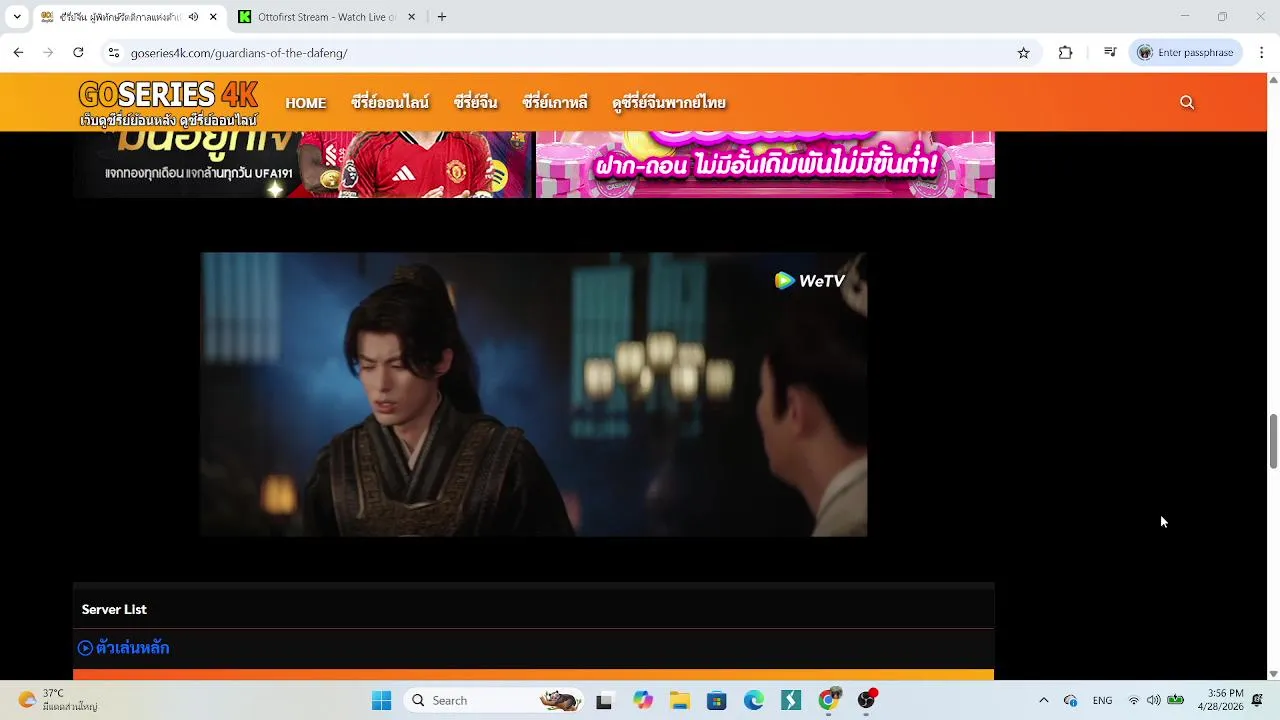Click the scrollbar down arrow
Viewport: 1280px width, 720px height.
tap(1273, 674)
